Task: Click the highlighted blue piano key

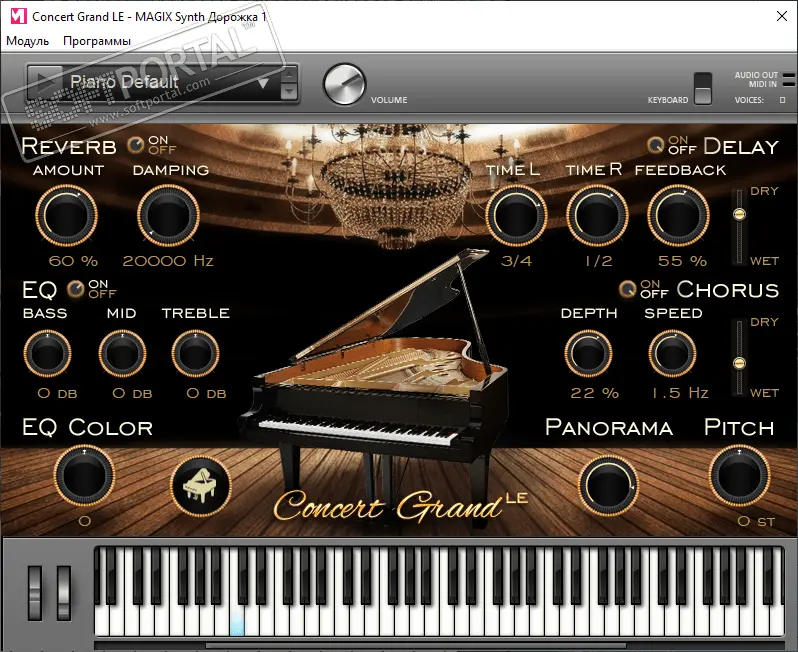Action: click(237, 622)
